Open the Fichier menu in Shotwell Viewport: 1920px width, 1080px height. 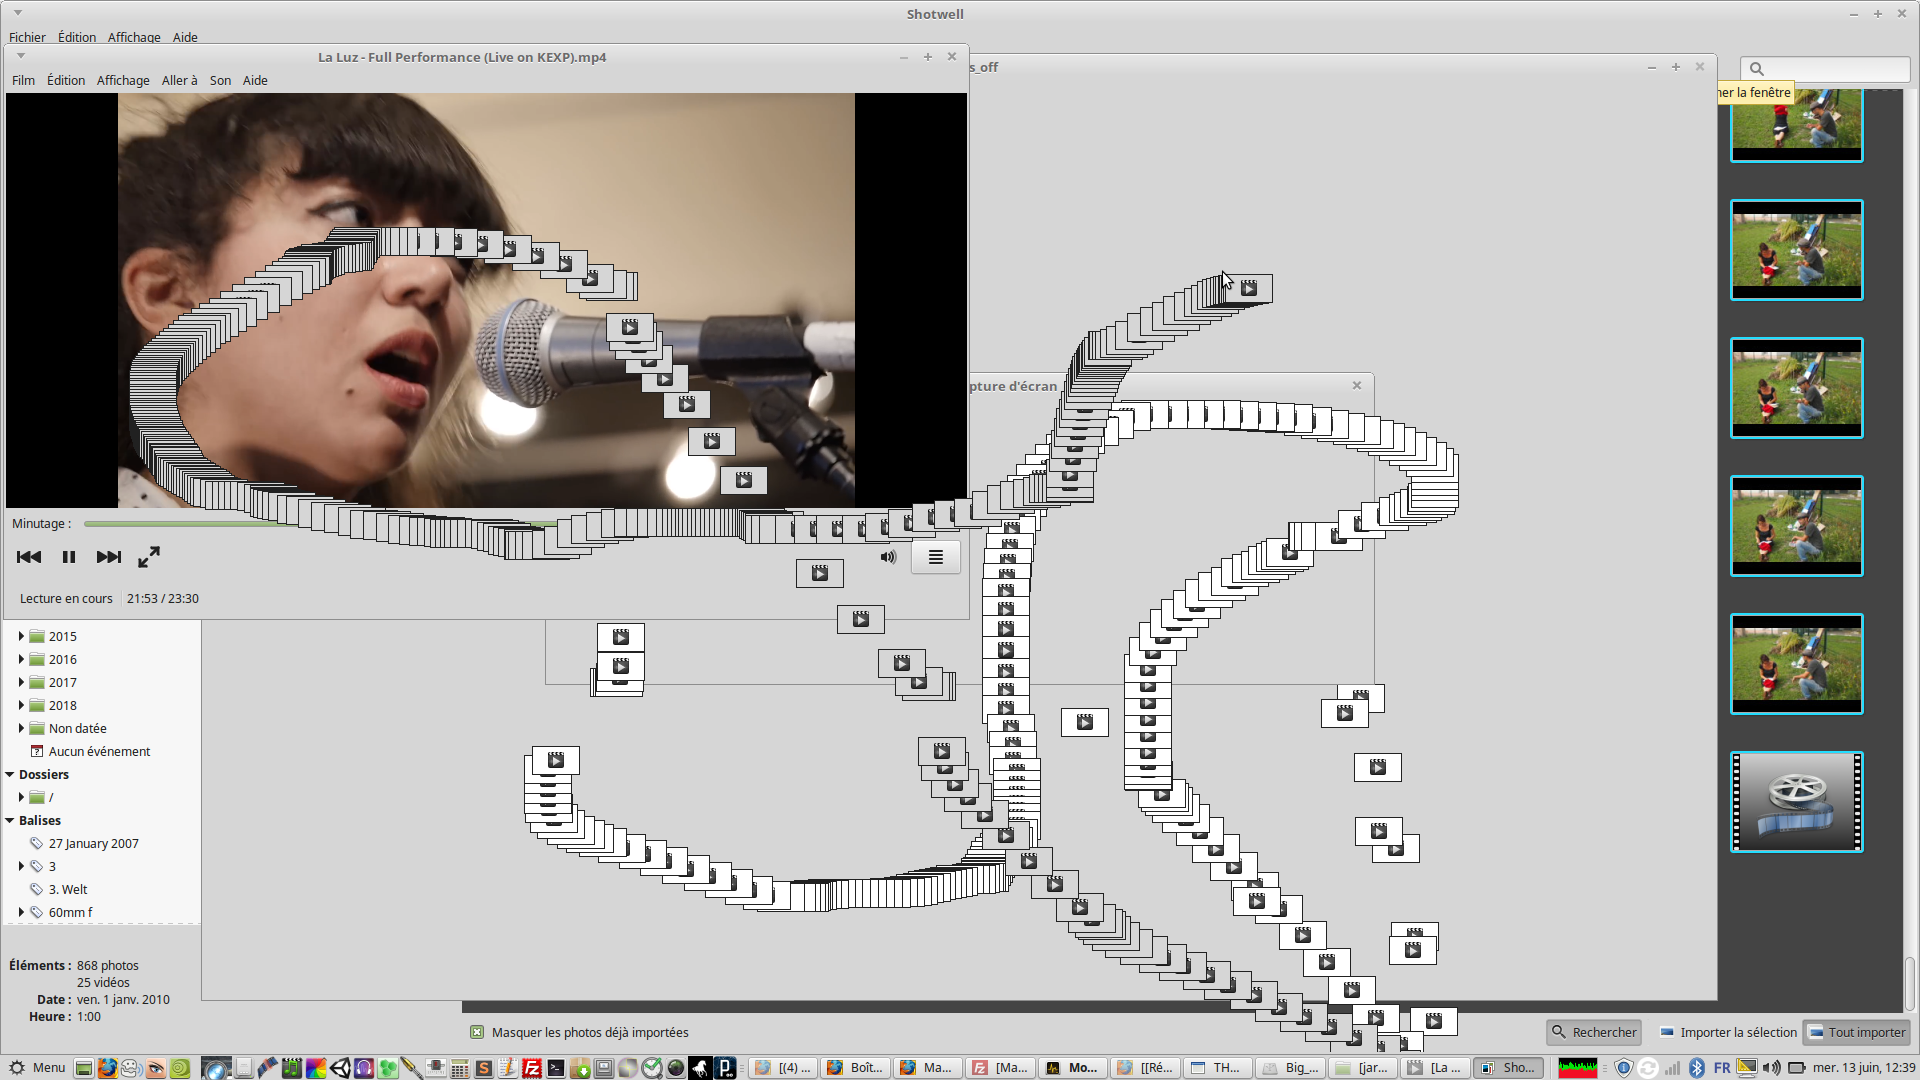(x=27, y=37)
